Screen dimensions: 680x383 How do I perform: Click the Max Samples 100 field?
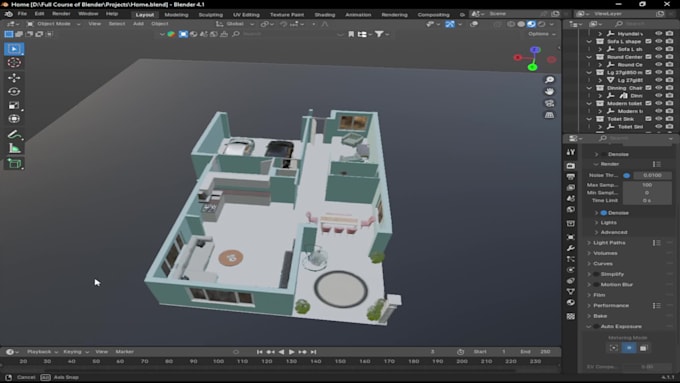647,185
